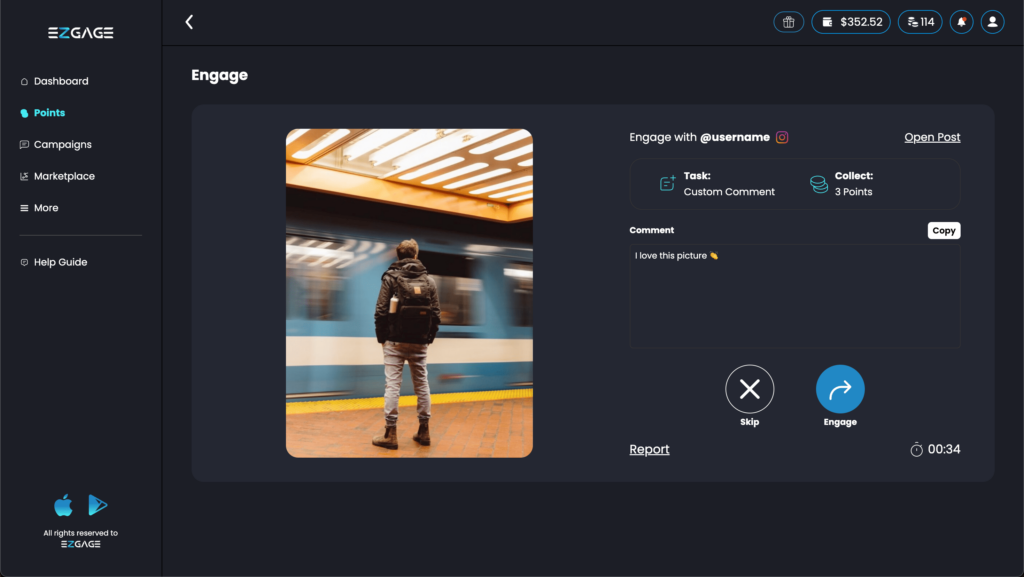Click the Google Play store icon
The height and width of the screenshot is (577, 1024).
[x=97, y=505]
